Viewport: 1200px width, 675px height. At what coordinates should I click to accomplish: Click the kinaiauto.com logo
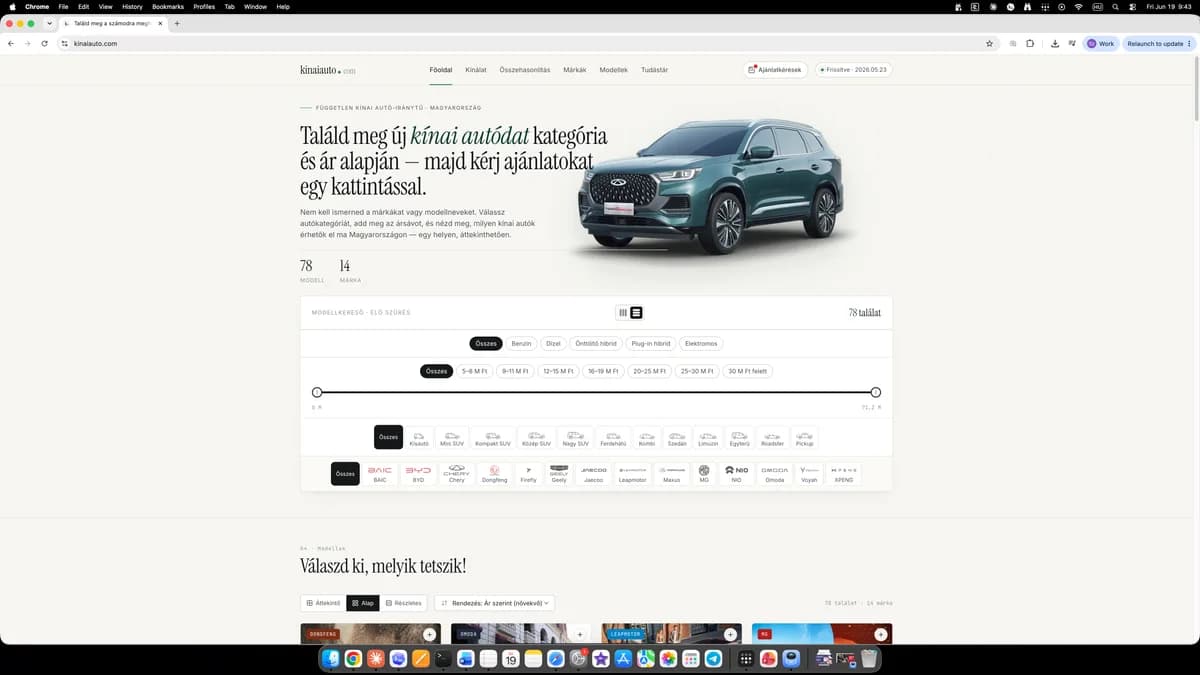click(x=327, y=70)
